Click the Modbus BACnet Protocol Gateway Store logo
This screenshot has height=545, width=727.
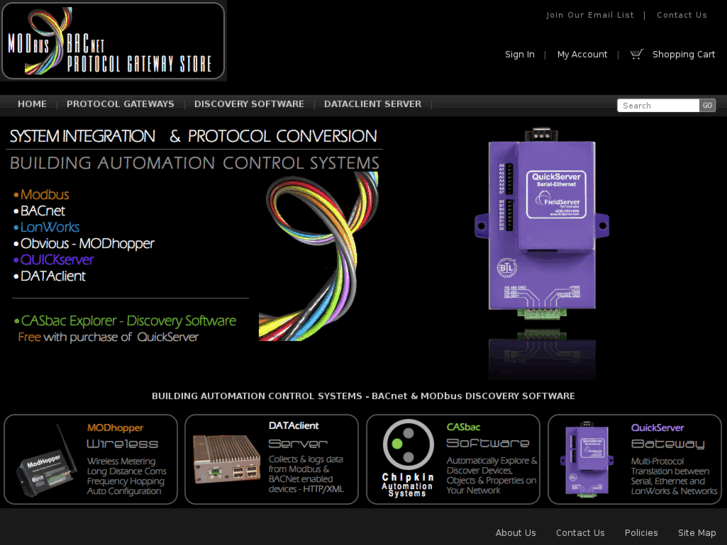coord(113,41)
